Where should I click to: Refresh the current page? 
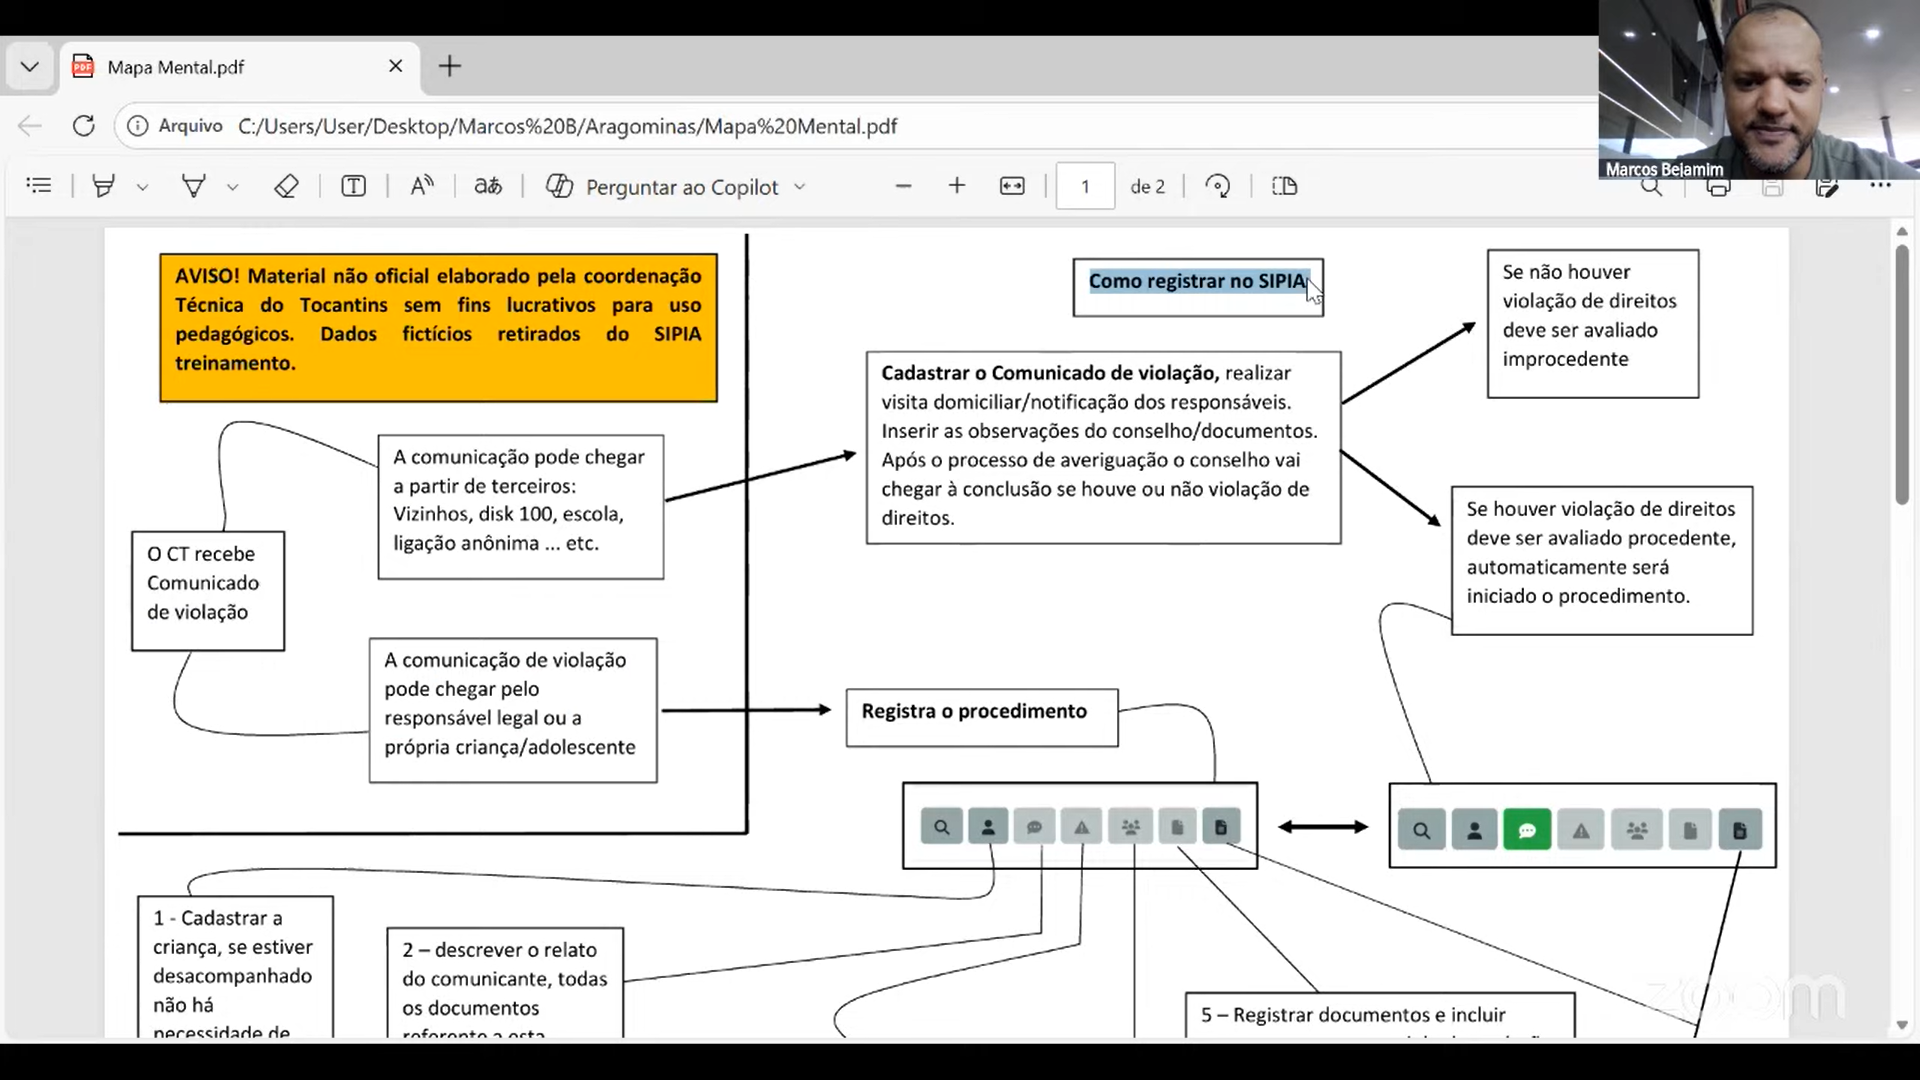point(84,126)
